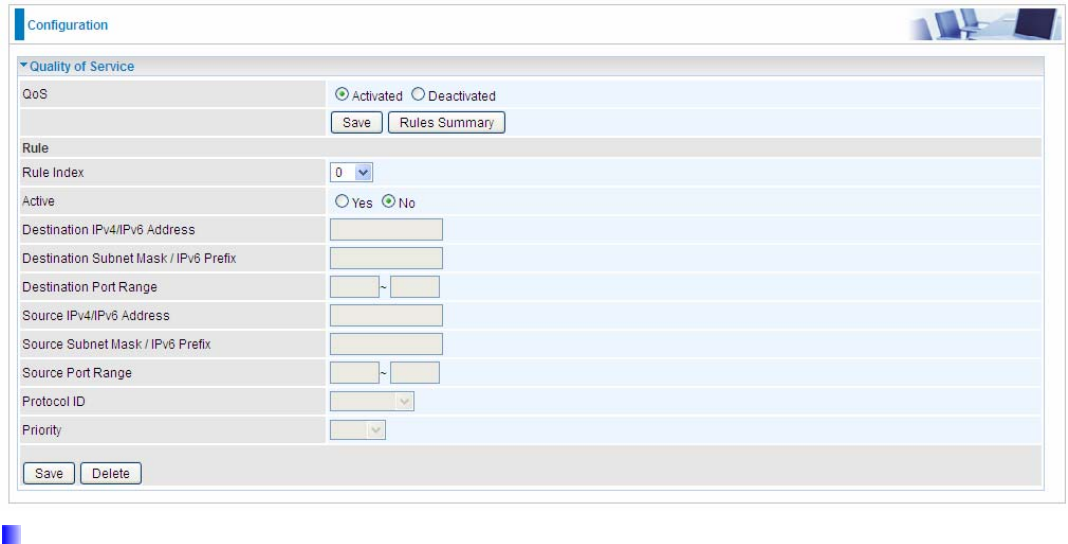Open the Protocol ID dropdown
1068x544 pixels.
tap(372, 402)
